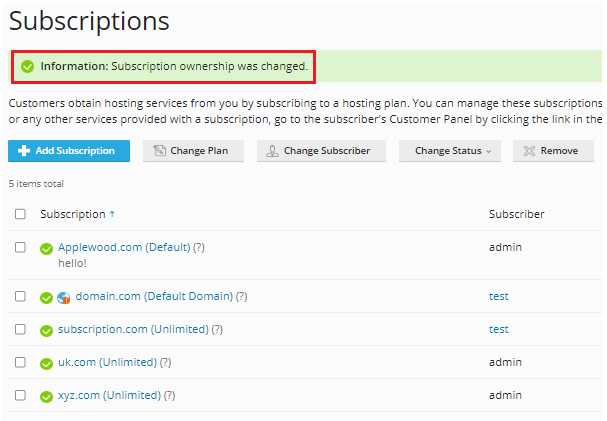The width and height of the screenshot is (607, 421).
Task: Click the help (?) mark after uk.com
Action: pyautogui.click(x=165, y=362)
